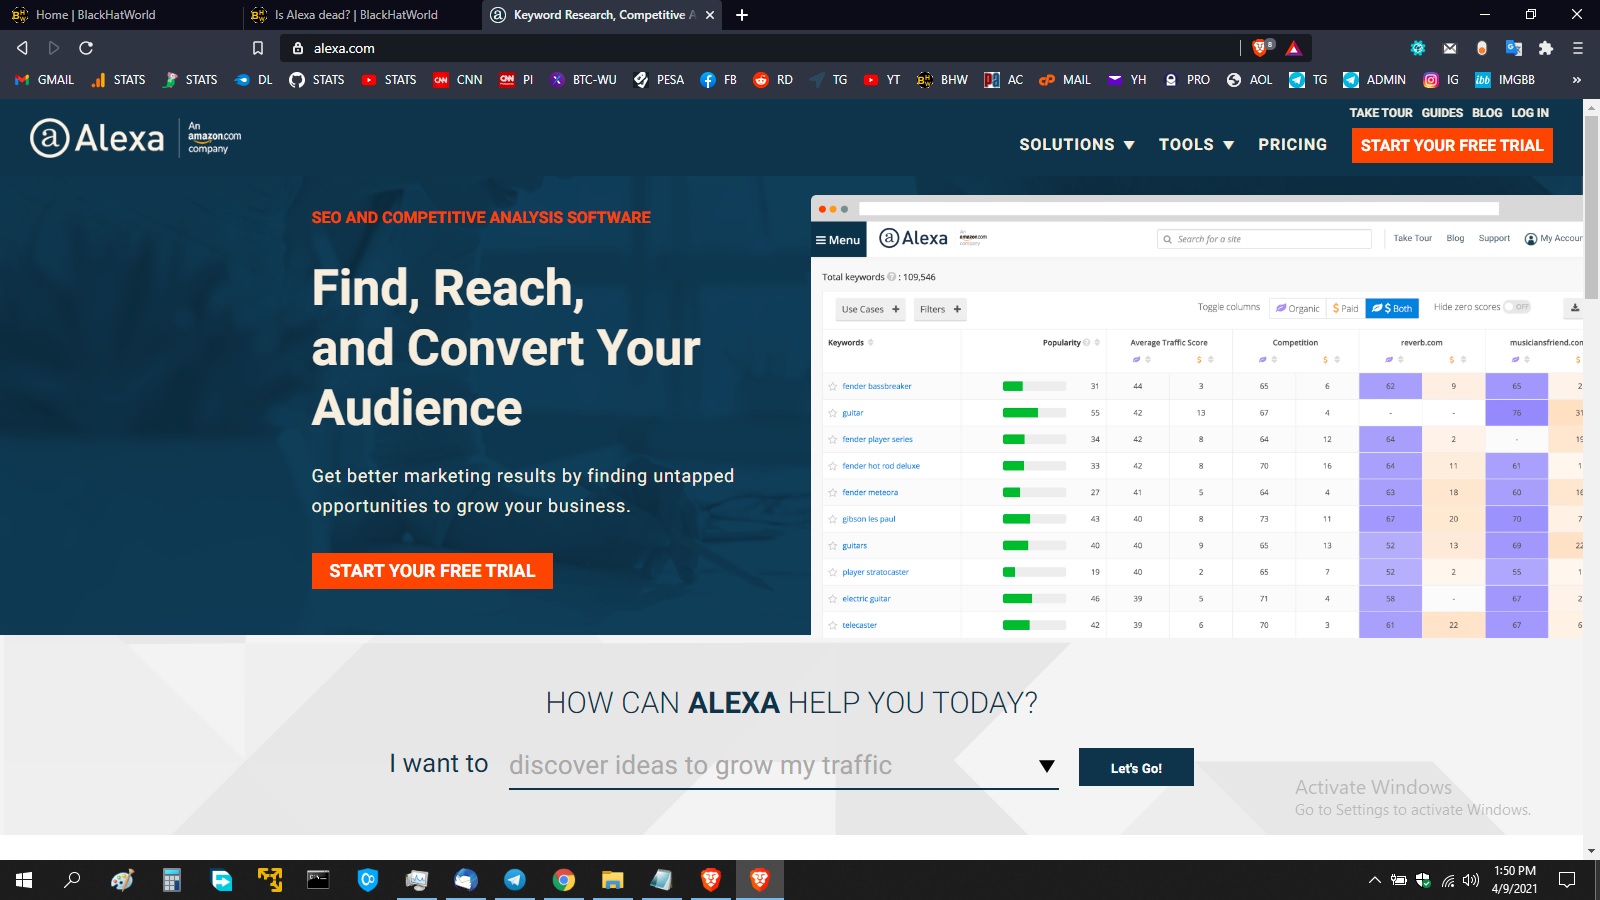This screenshot has height=900, width=1600.
Task: Go to the PRICING page
Action: pyautogui.click(x=1292, y=145)
